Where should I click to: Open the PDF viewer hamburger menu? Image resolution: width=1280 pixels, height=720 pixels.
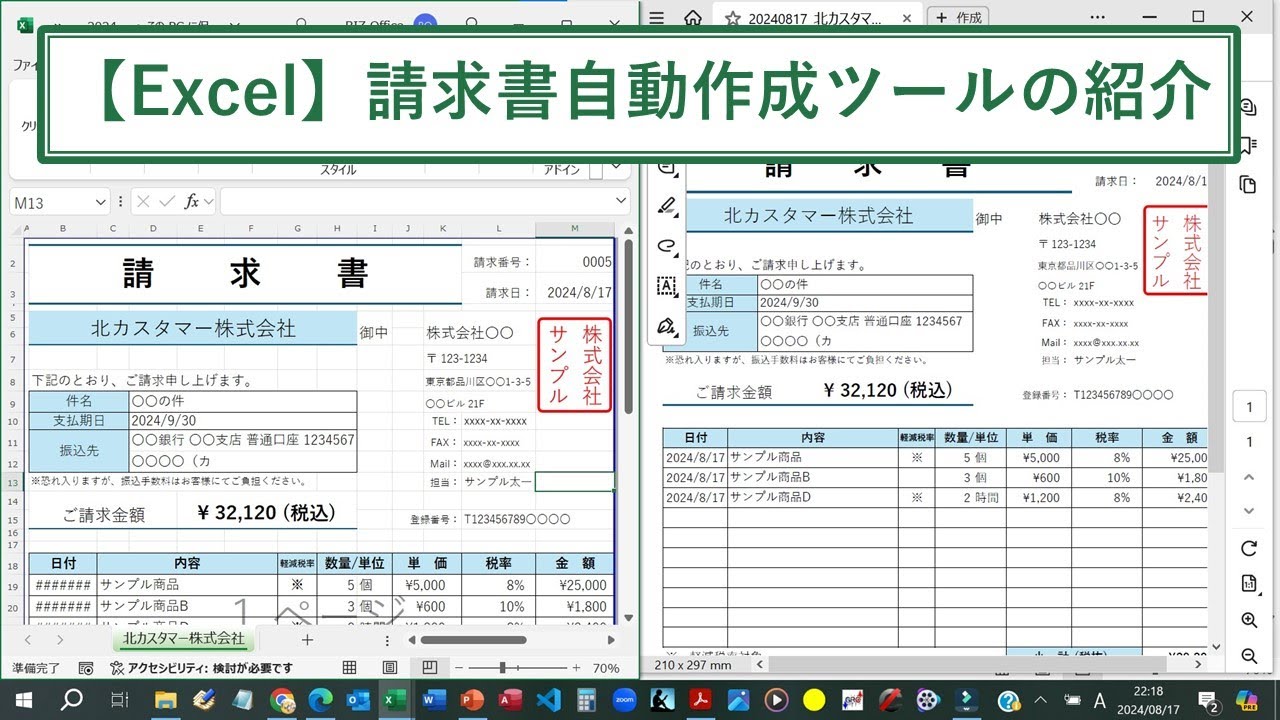pos(656,17)
